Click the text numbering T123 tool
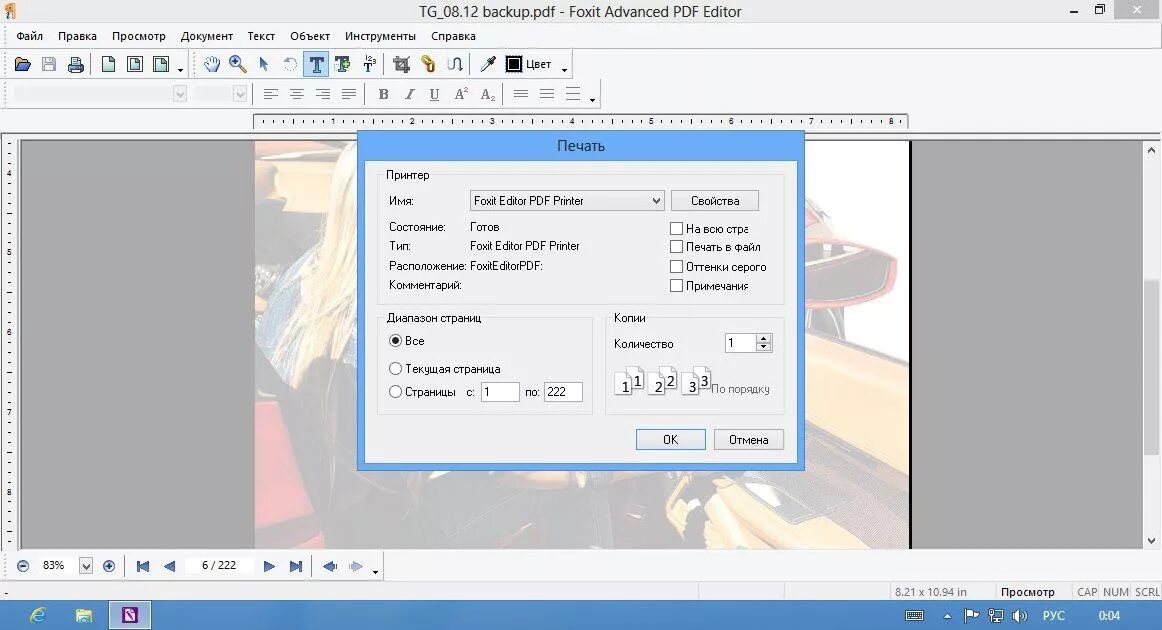This screenshot has height=630, width=1162. pyautogui.click(x=369, y=64)
